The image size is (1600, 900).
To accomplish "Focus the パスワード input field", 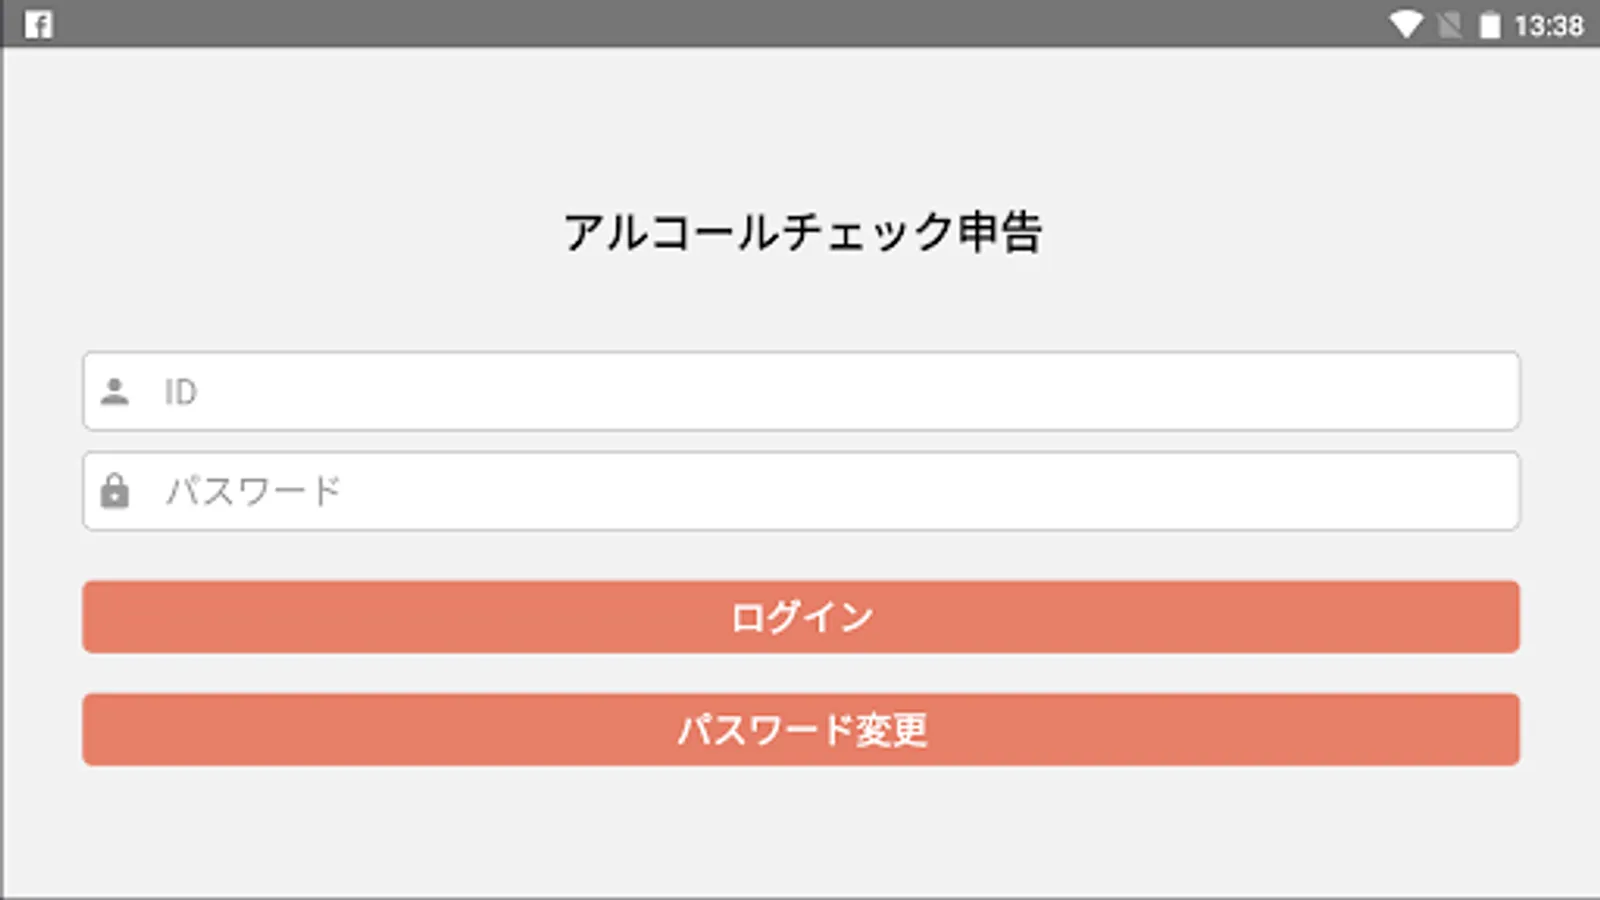I will coord(800,491).
